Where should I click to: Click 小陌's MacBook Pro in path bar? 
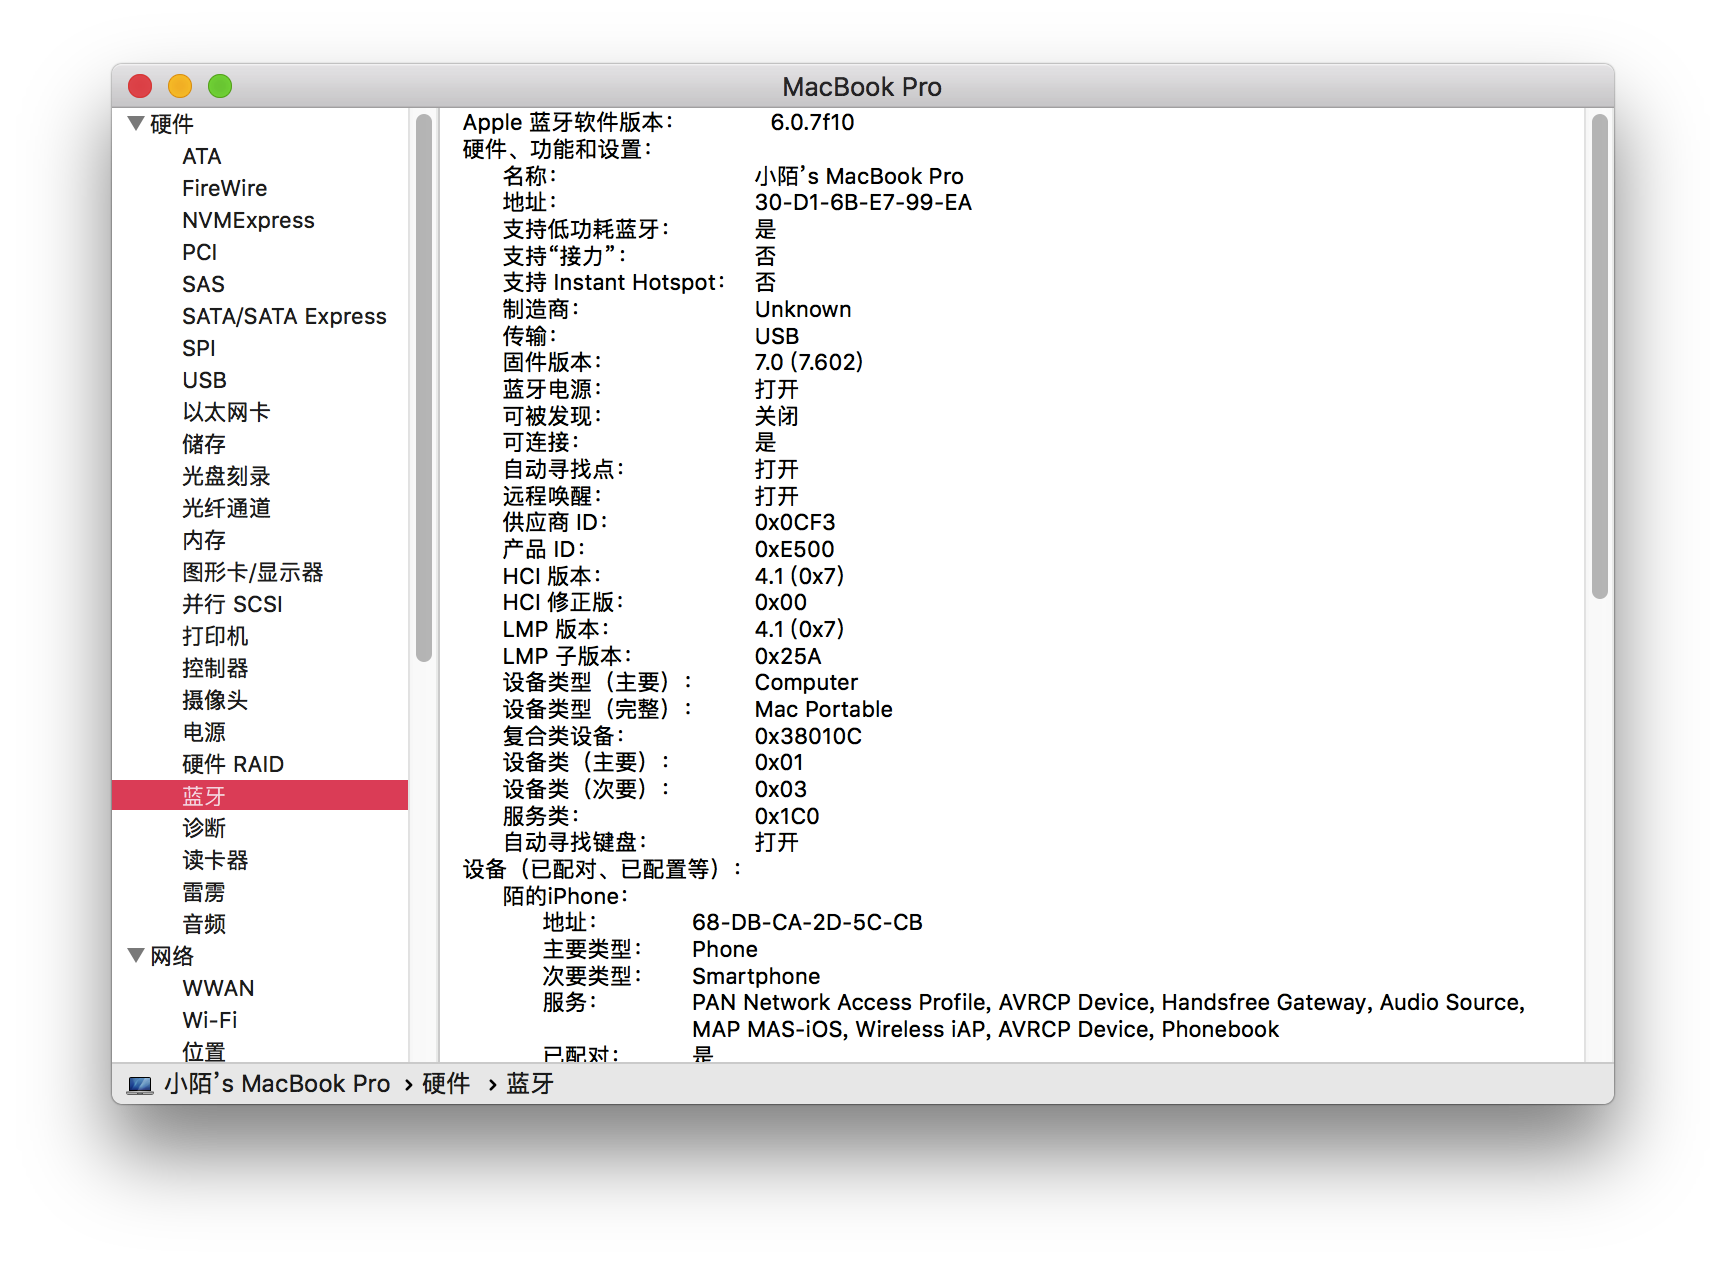click(x=277, y=1084)
